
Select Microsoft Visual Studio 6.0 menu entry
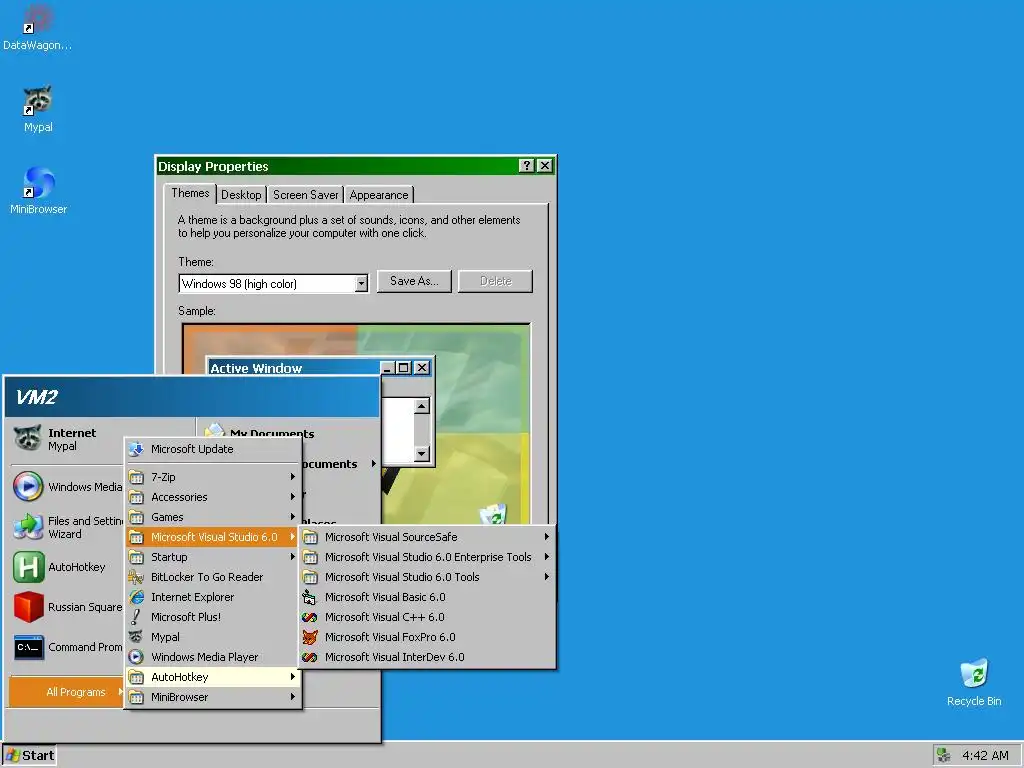pyautogui.click(x=213, y=537)
